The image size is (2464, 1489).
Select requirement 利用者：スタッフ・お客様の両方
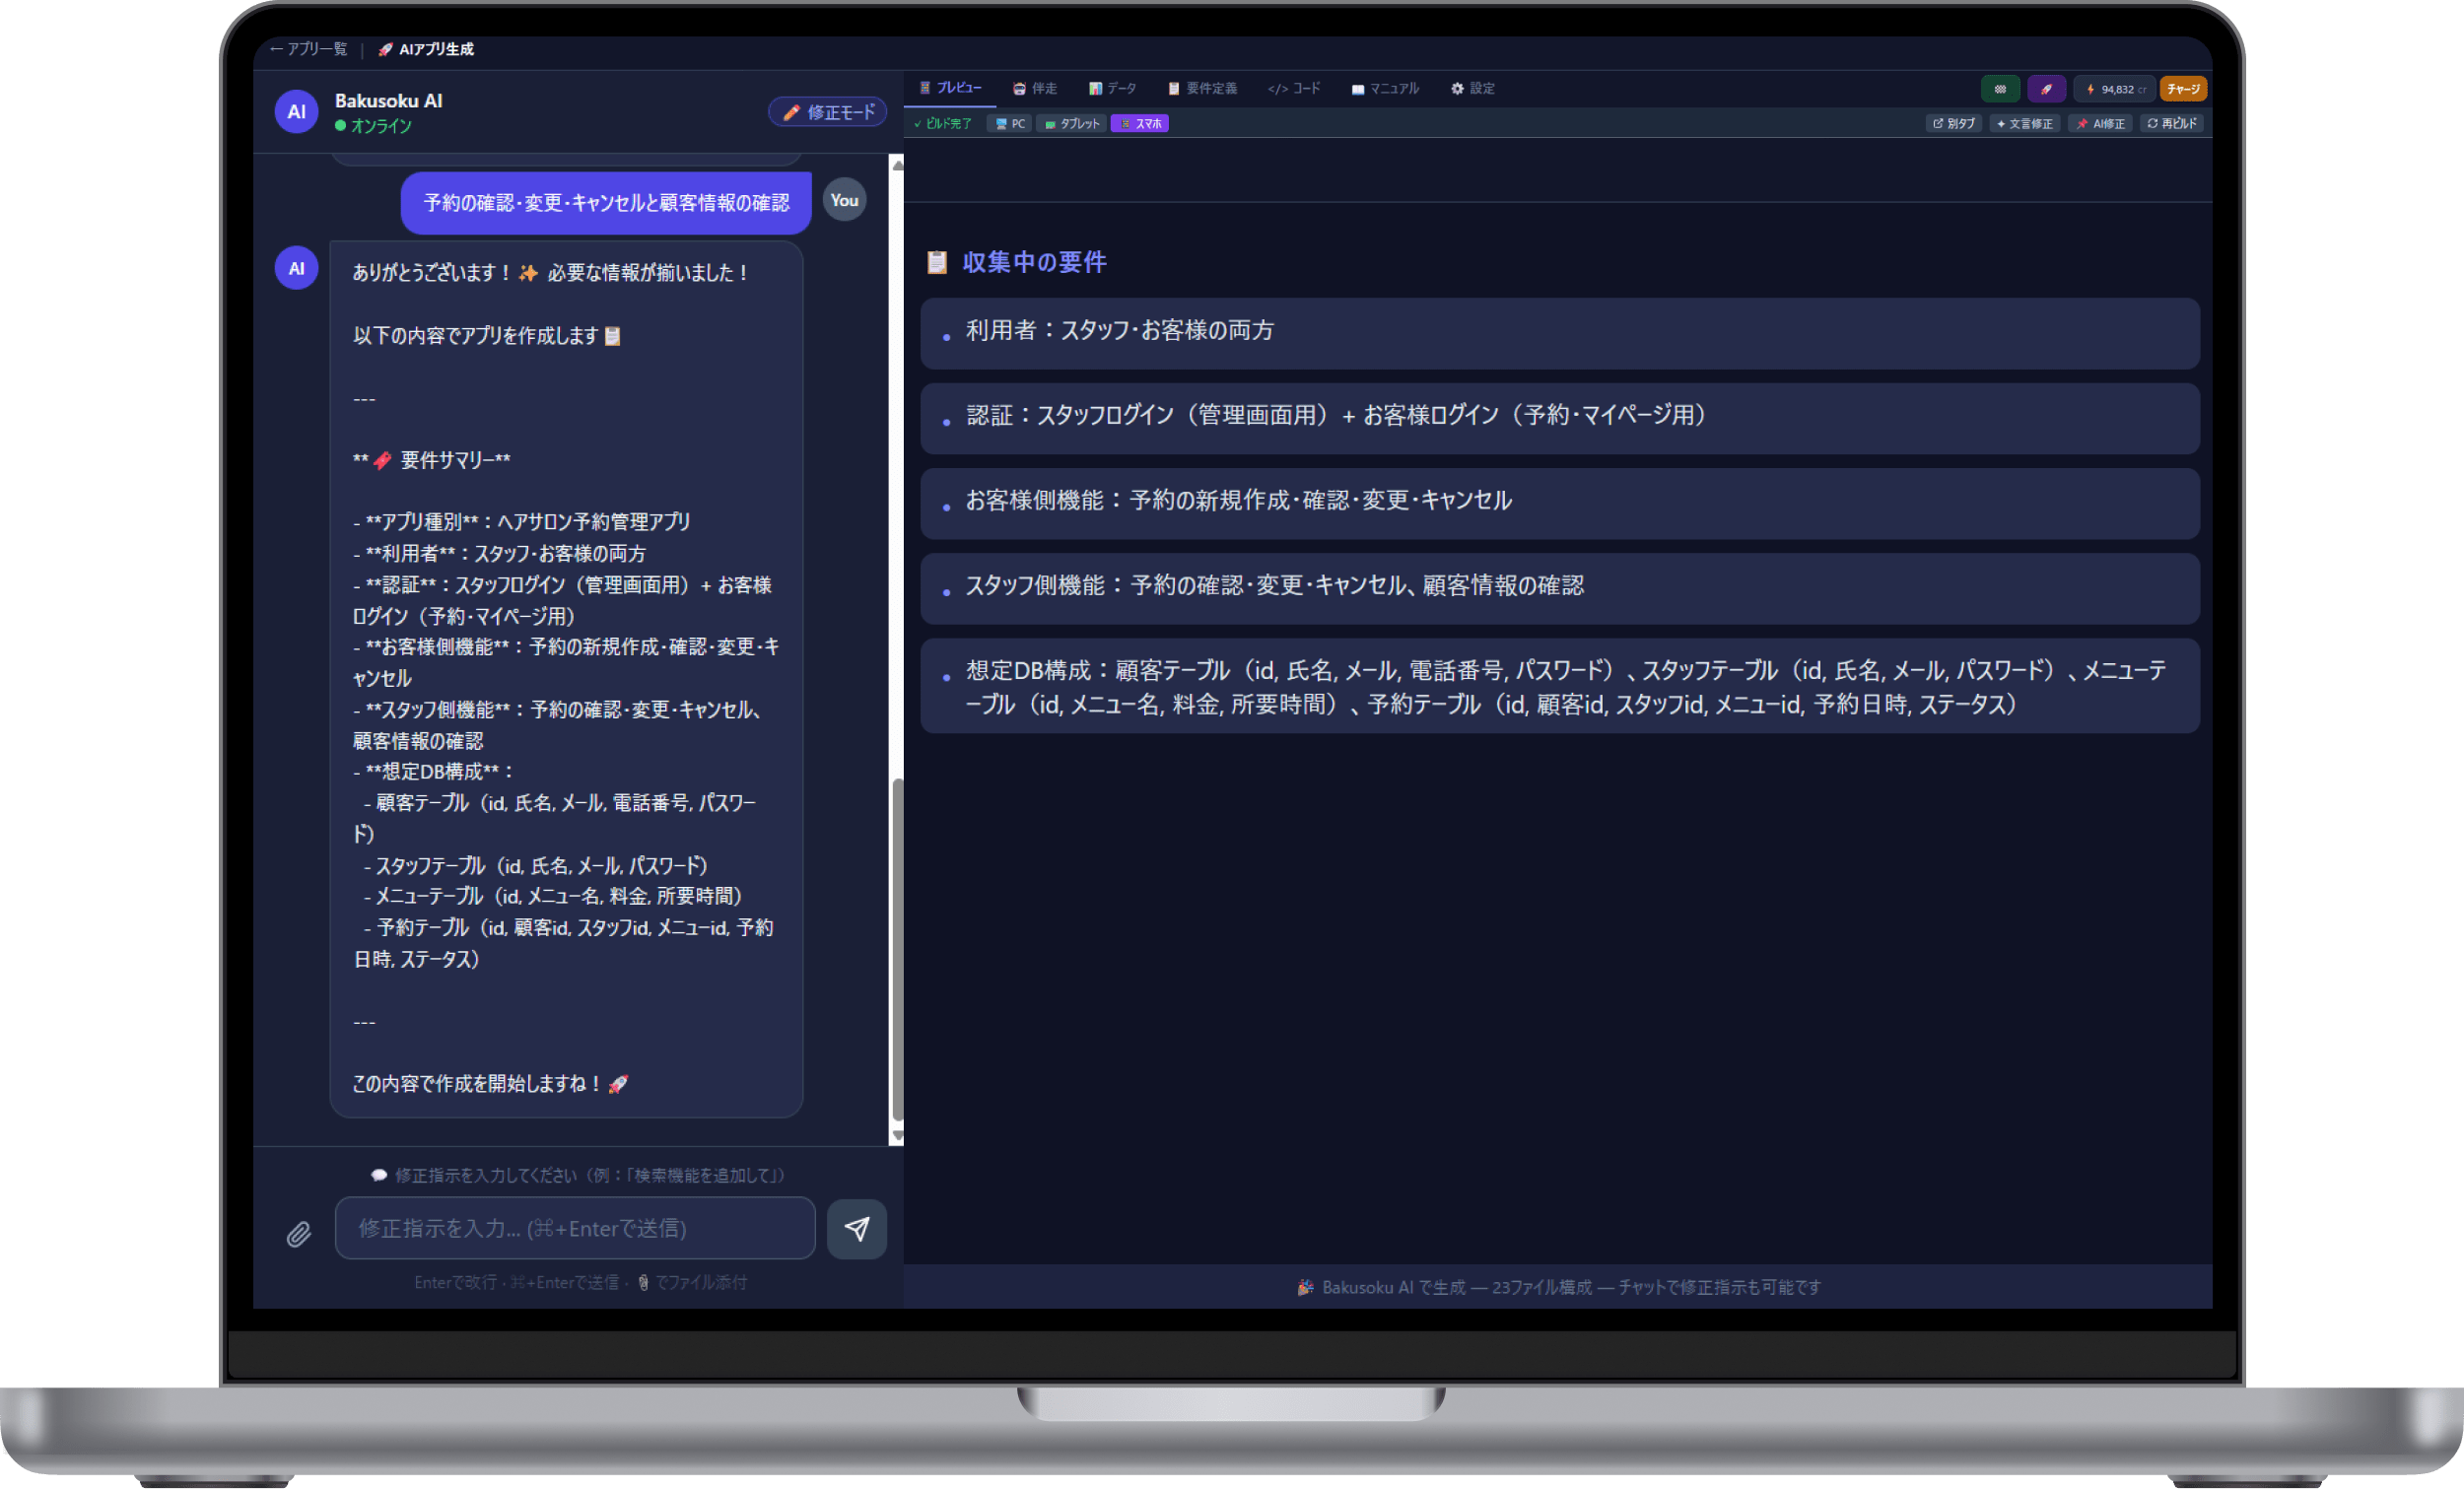(1559, 332)
